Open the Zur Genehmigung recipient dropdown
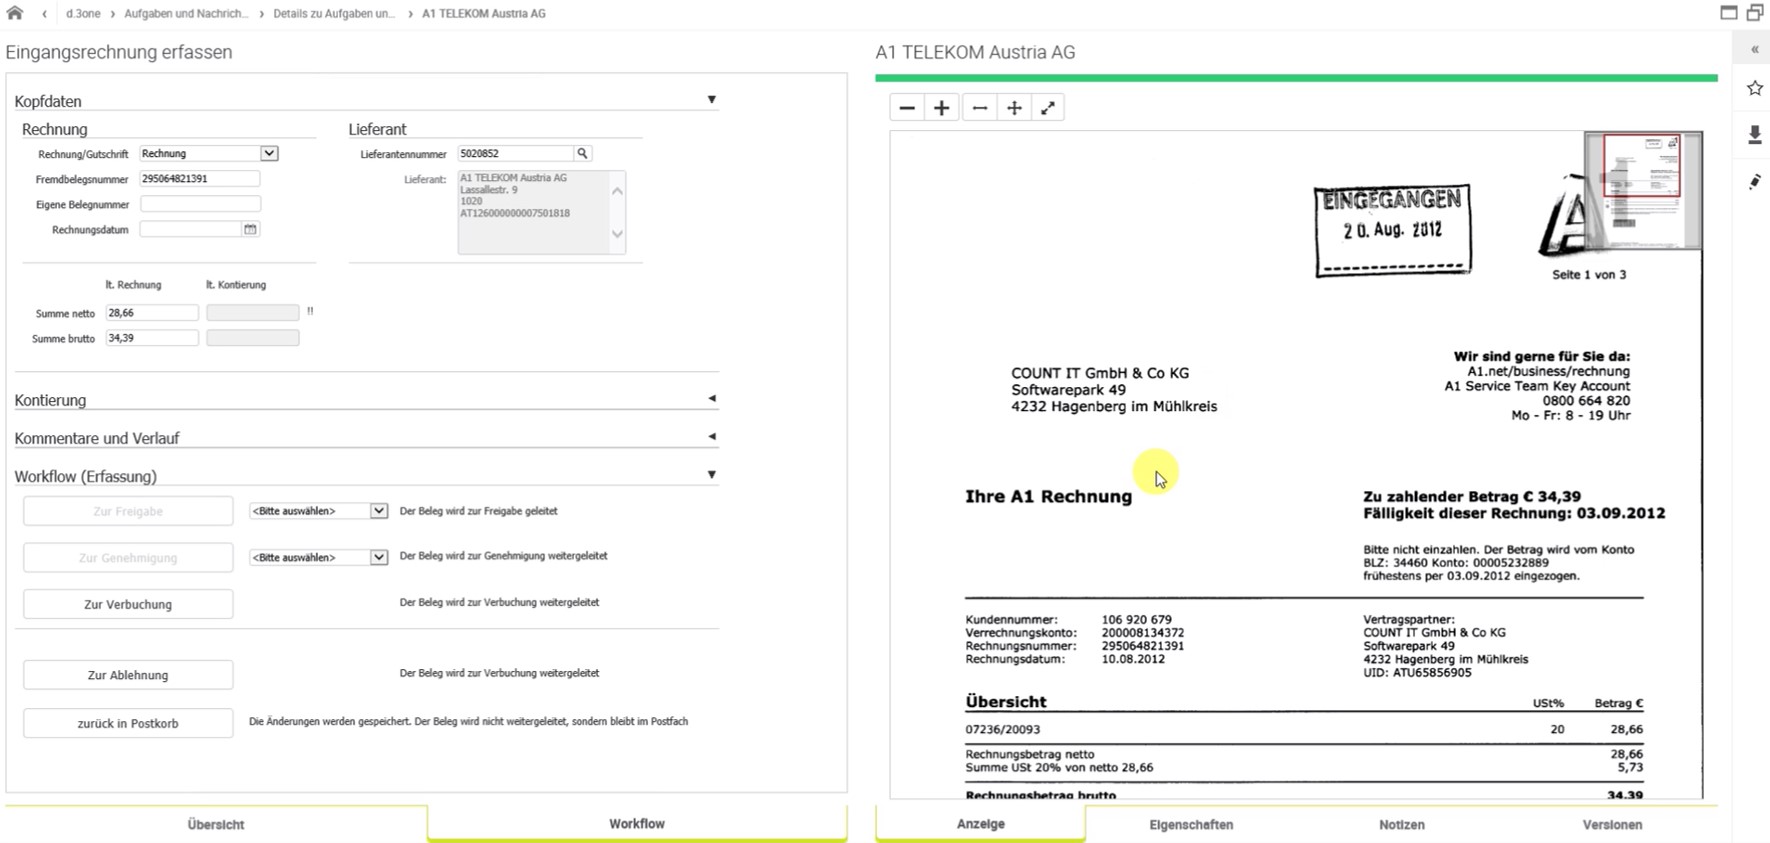 [378, 557]
